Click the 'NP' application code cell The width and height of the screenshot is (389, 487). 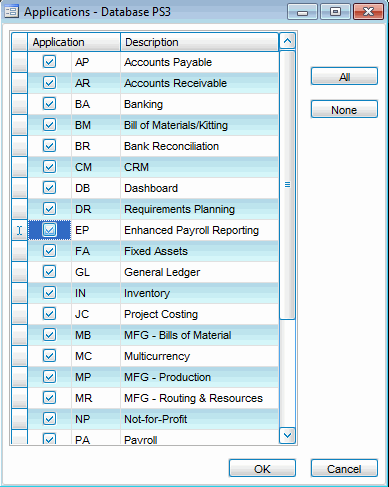click(x=96, y=419)
